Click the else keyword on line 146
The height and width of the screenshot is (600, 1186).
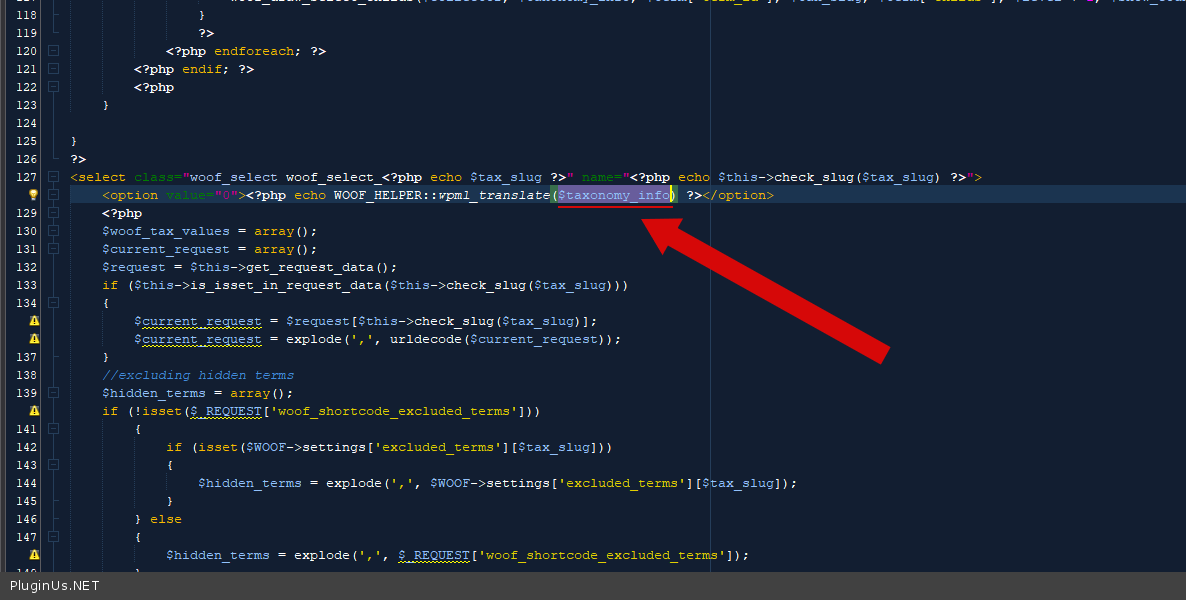(x=166, y=519)
